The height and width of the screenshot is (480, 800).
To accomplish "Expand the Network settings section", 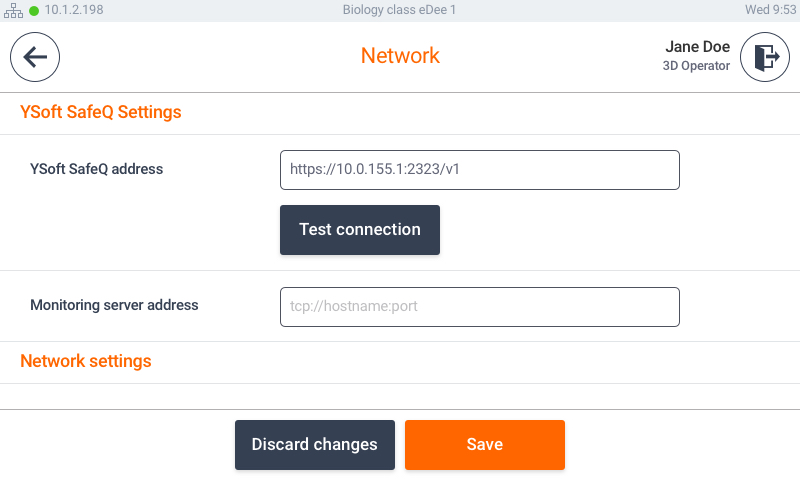I will tap(86, 361).
